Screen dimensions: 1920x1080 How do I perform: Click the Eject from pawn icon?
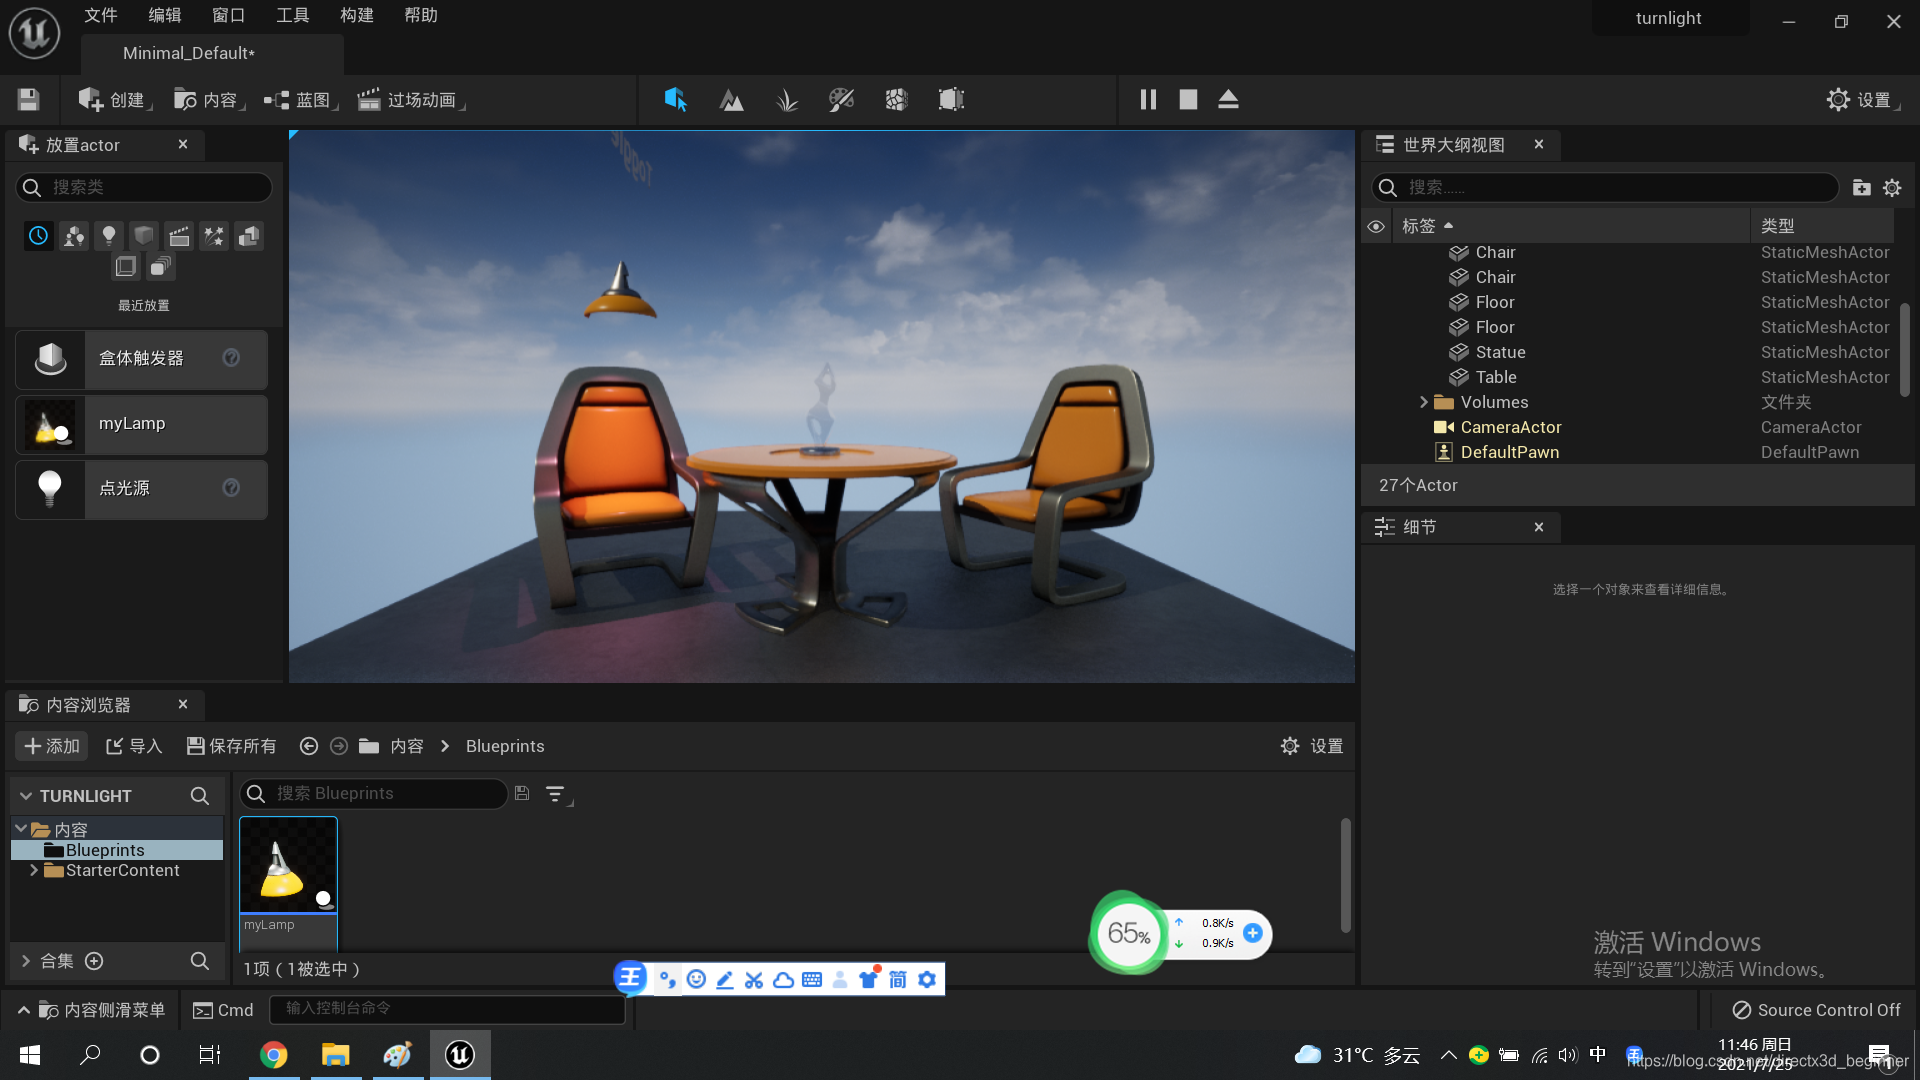(1228, 100)
